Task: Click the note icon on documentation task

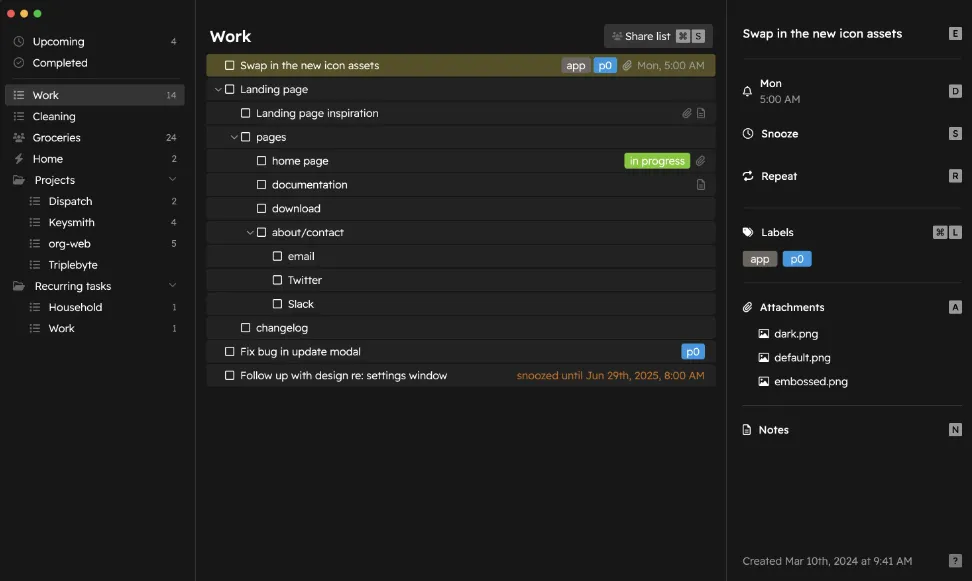Action: coord(701,185)
